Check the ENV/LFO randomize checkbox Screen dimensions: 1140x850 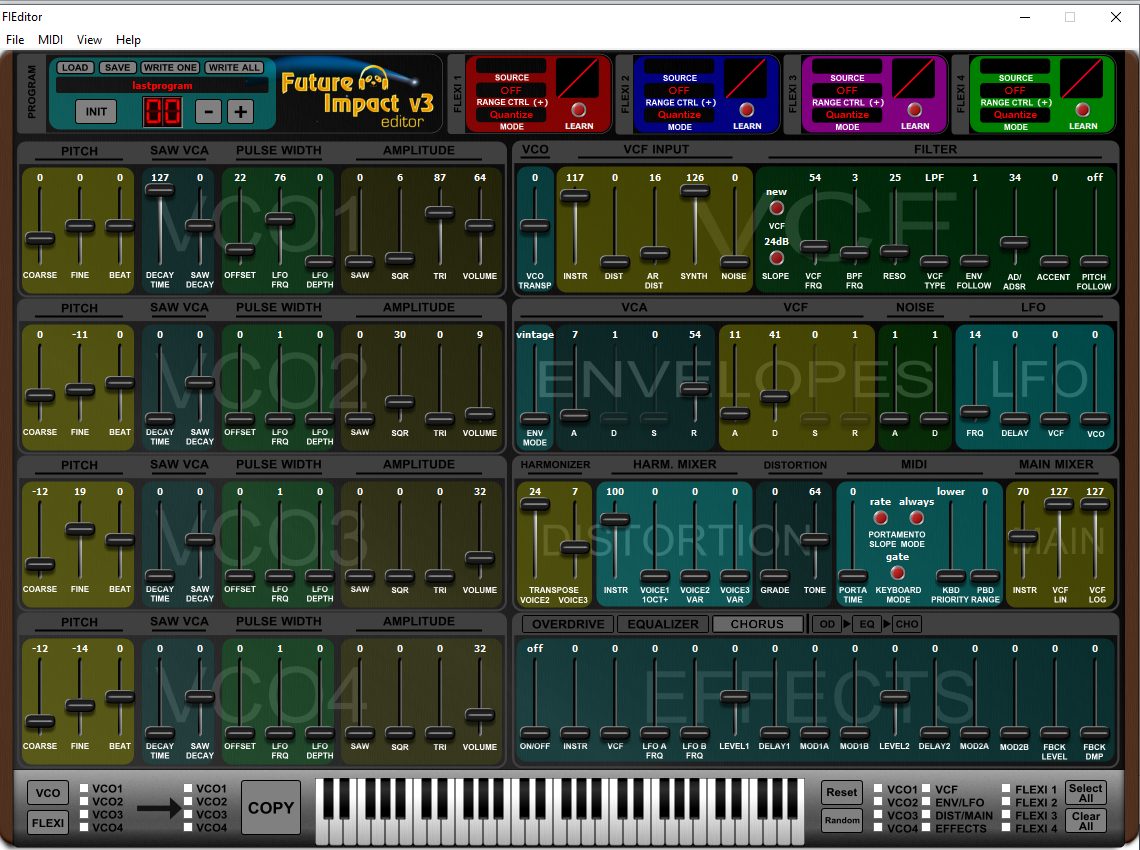tap(926, 802)
